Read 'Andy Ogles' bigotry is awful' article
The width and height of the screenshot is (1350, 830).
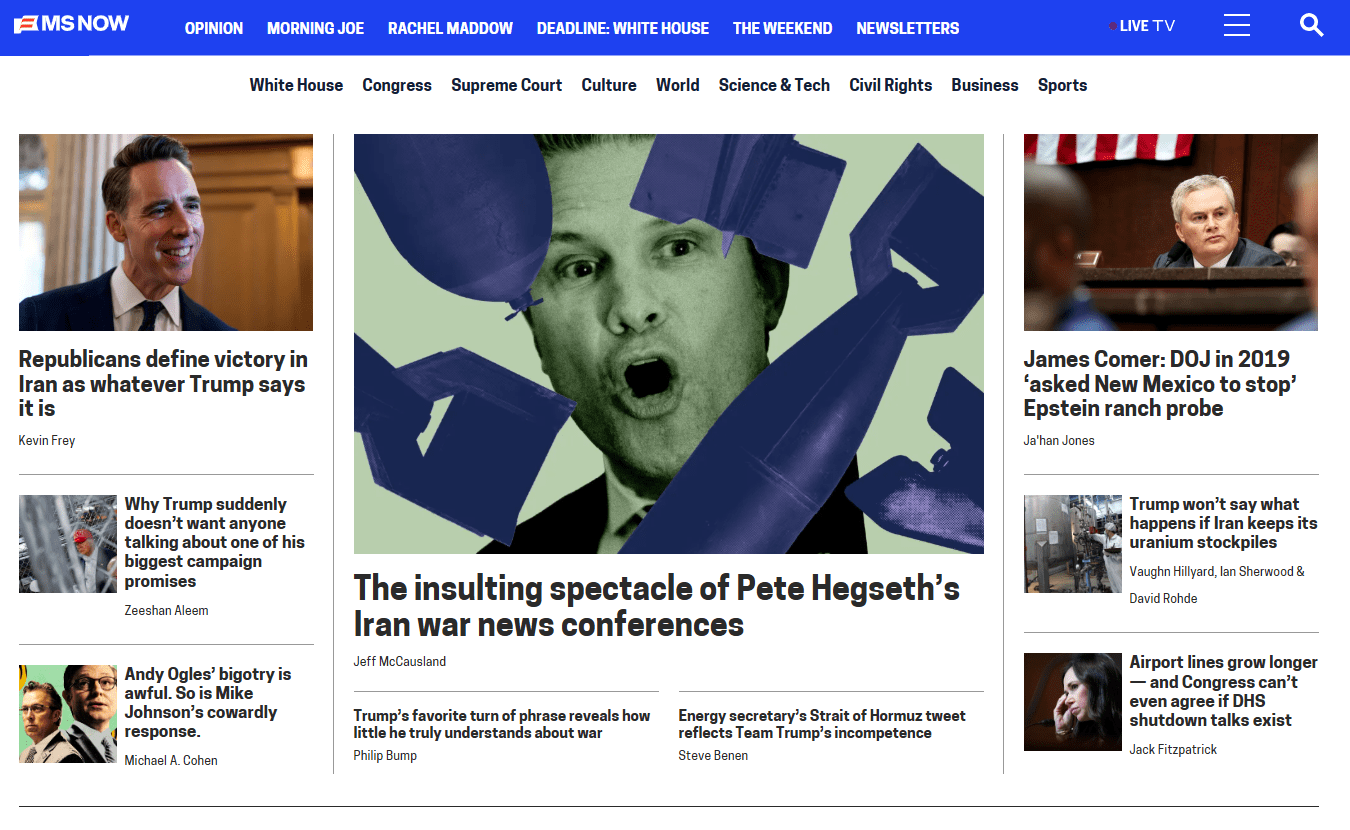[x=208, y=702]
